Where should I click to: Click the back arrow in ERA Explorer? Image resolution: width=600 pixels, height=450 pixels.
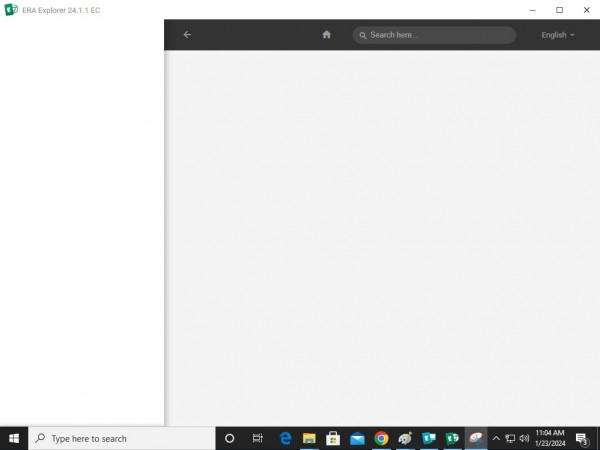pyautogui.click(x=187, y=35)
